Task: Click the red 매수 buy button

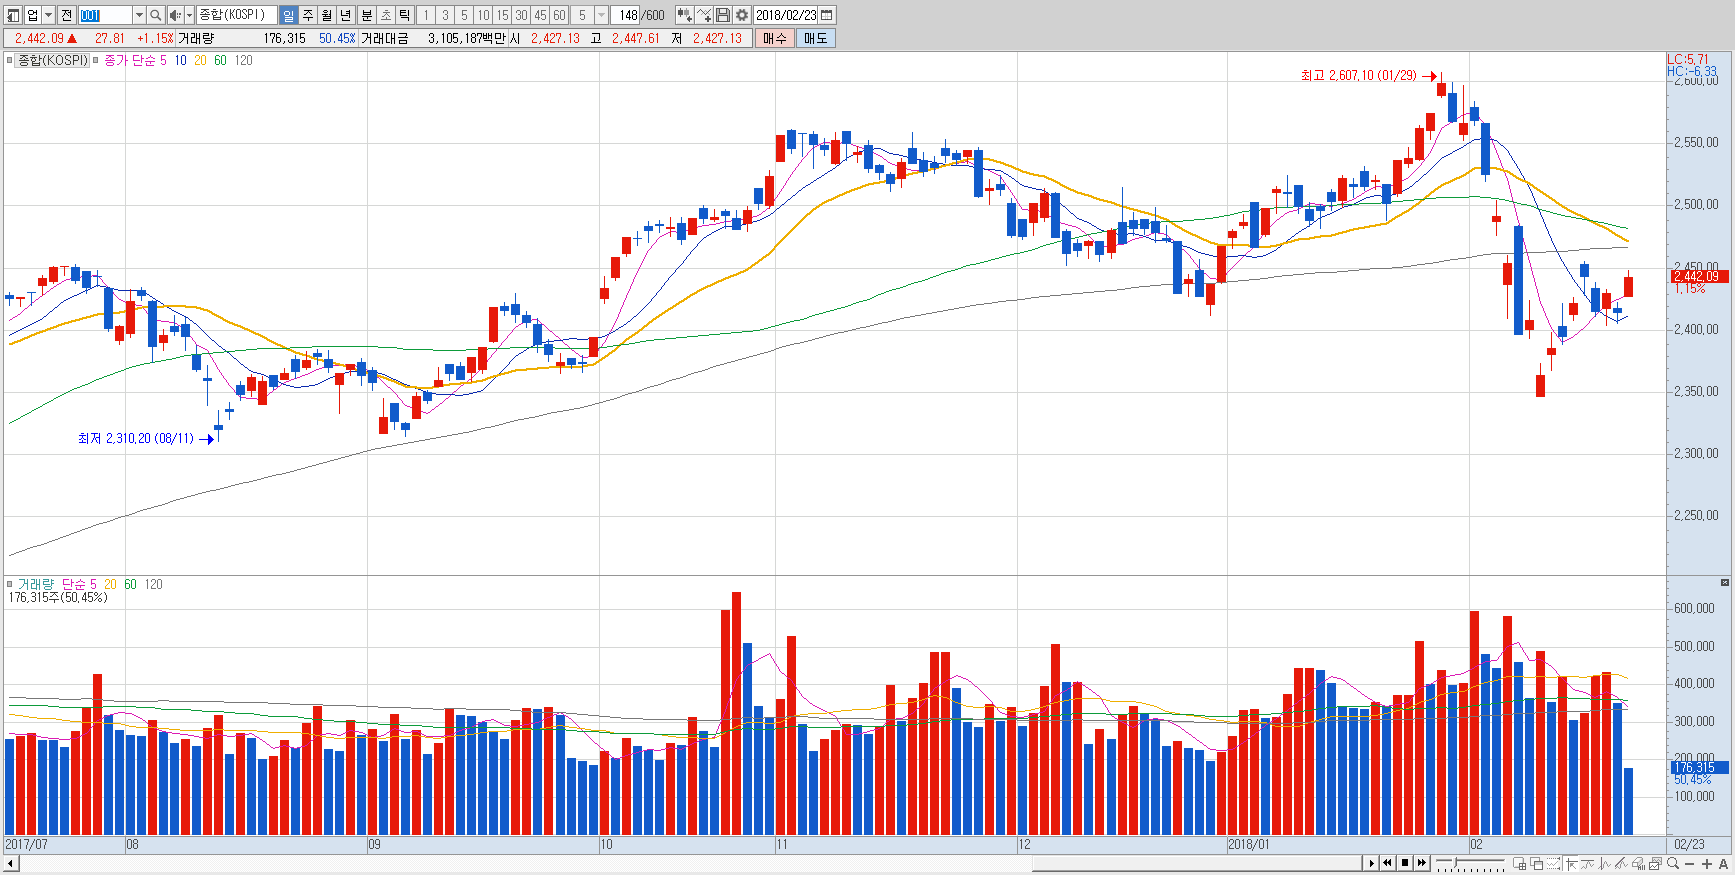Action: point(775,38)
